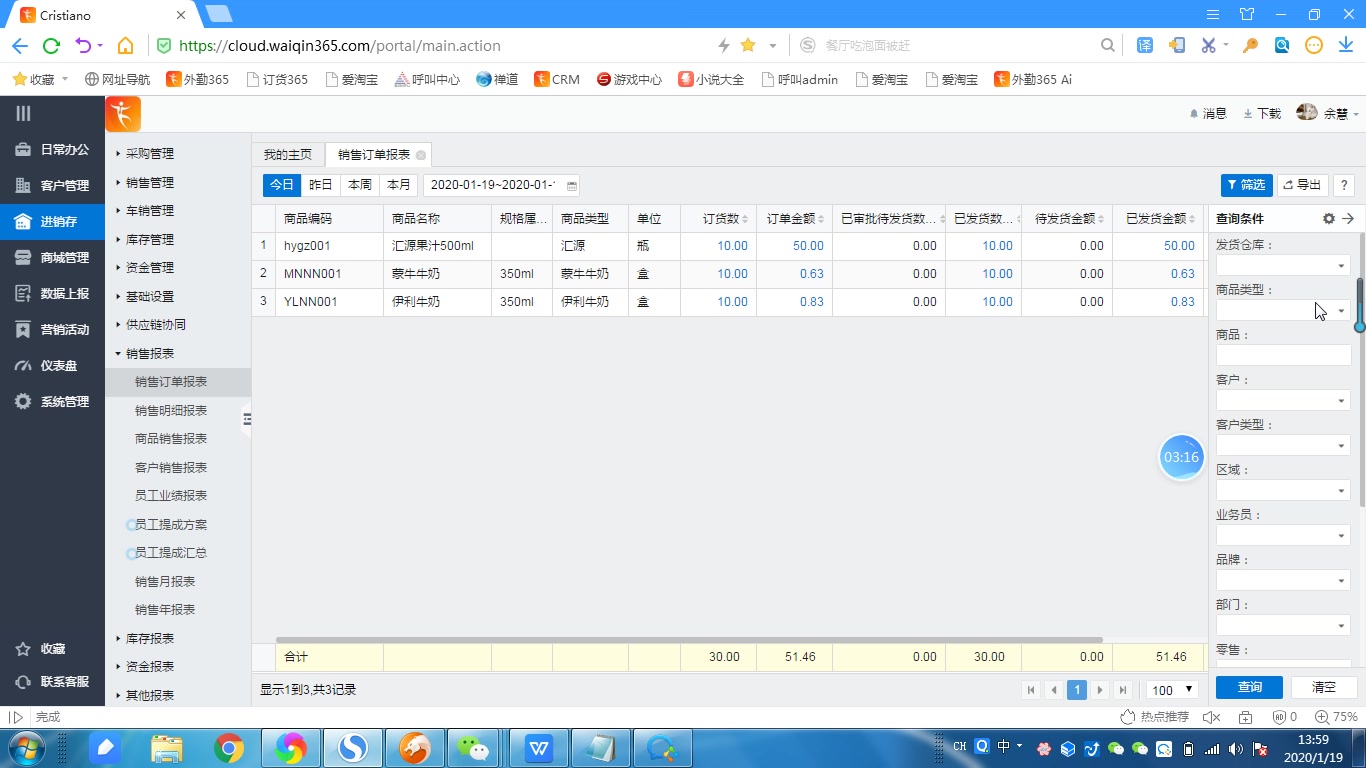Image resolution: width=1366 pixels, height=768 pixels.
Task: Open 营销活动 module
Action: coord(52,330)
